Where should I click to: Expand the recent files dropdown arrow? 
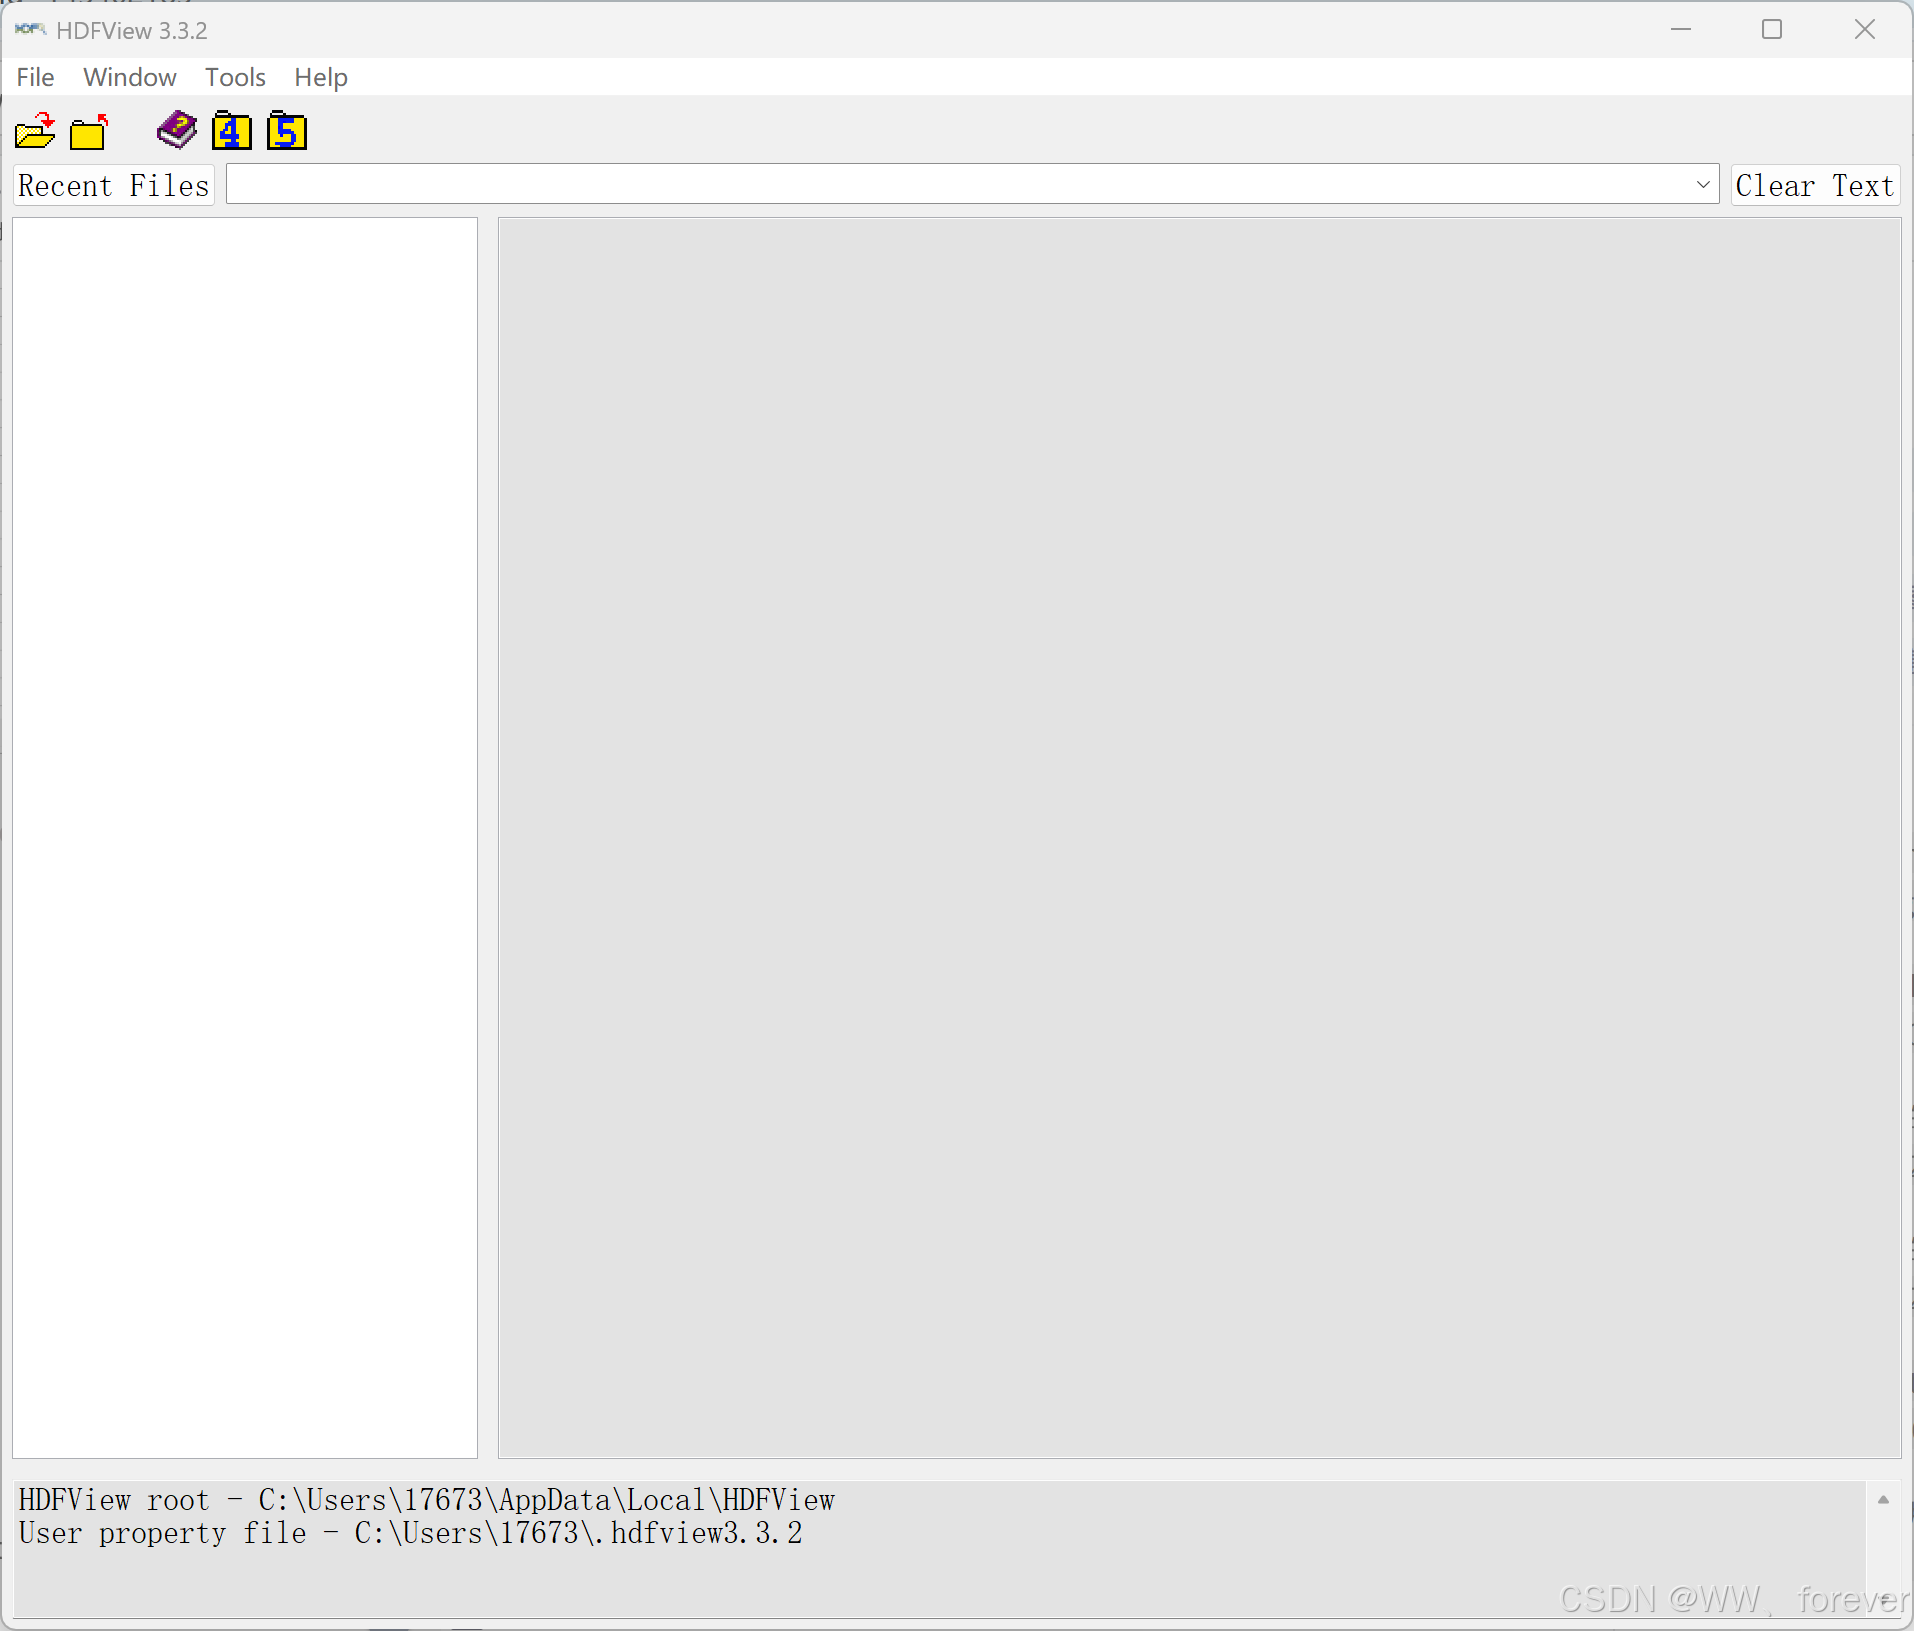point(1703,185)
